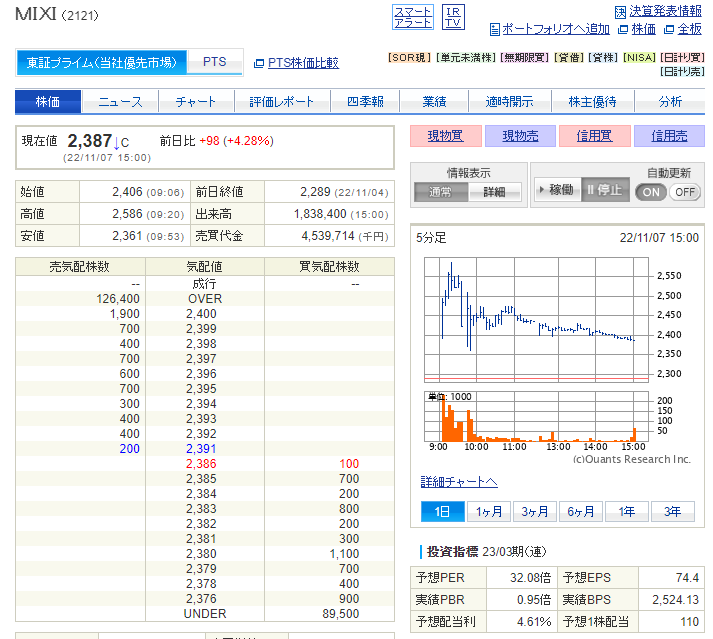Switch to the 分析 tab
Image resolution: width=713 pixels, height=639 pixels.
(x=670, y=101)
